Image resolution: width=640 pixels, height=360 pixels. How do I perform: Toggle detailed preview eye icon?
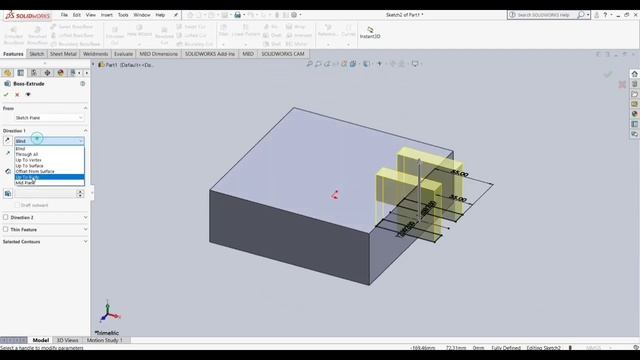[28, 94]
